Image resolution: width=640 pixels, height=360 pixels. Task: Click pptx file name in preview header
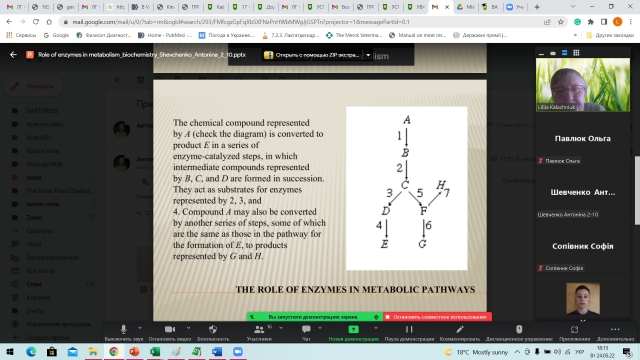pos(142,54)
